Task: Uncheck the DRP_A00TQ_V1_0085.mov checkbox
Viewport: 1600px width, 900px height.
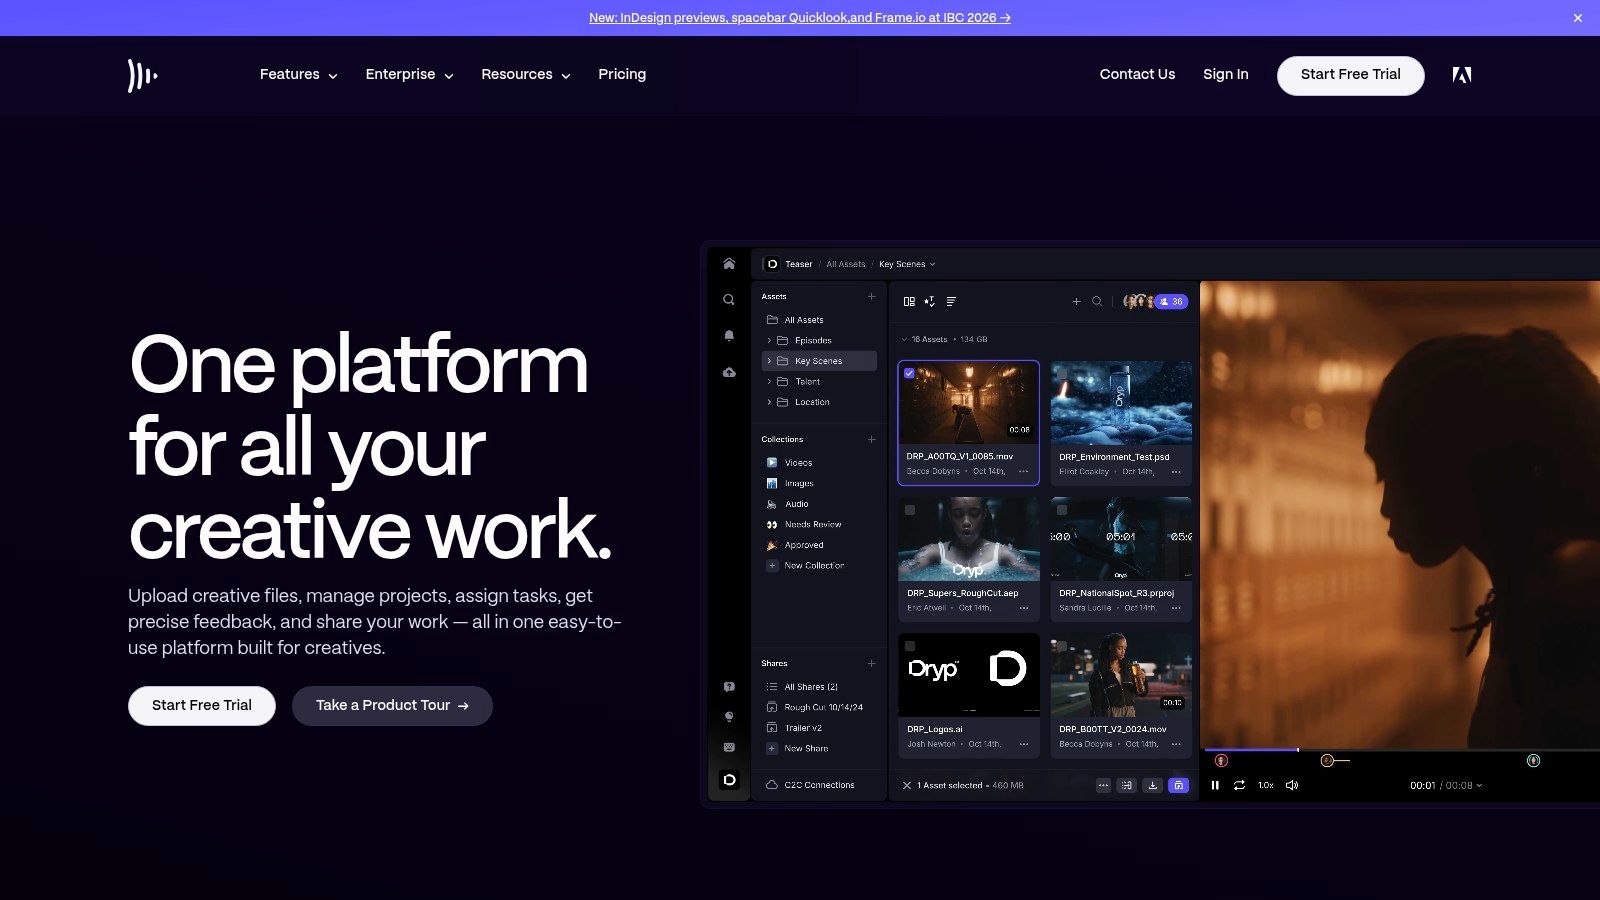Action: pyautogui.click(x=909, y=373)
